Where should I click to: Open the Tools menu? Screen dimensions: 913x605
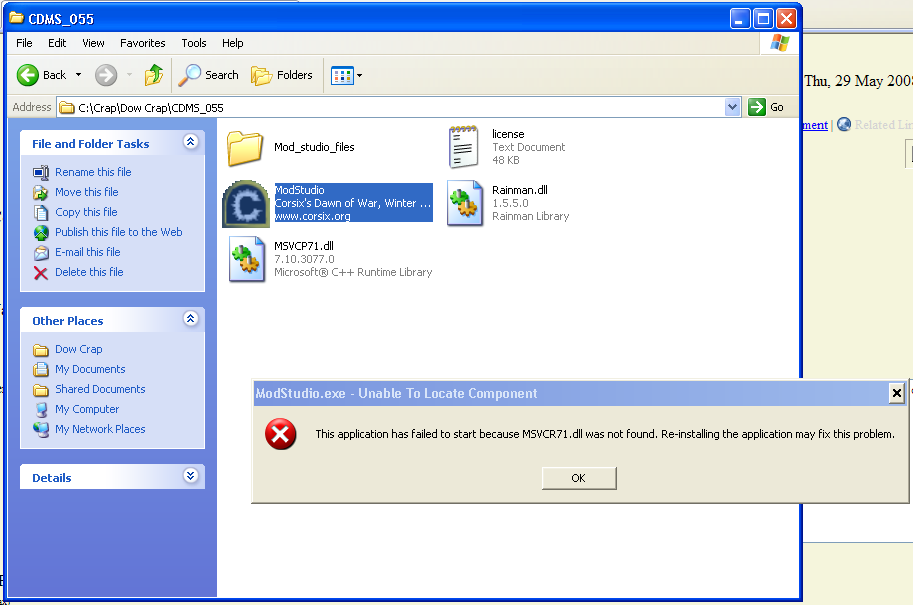(x=194, y=43)
